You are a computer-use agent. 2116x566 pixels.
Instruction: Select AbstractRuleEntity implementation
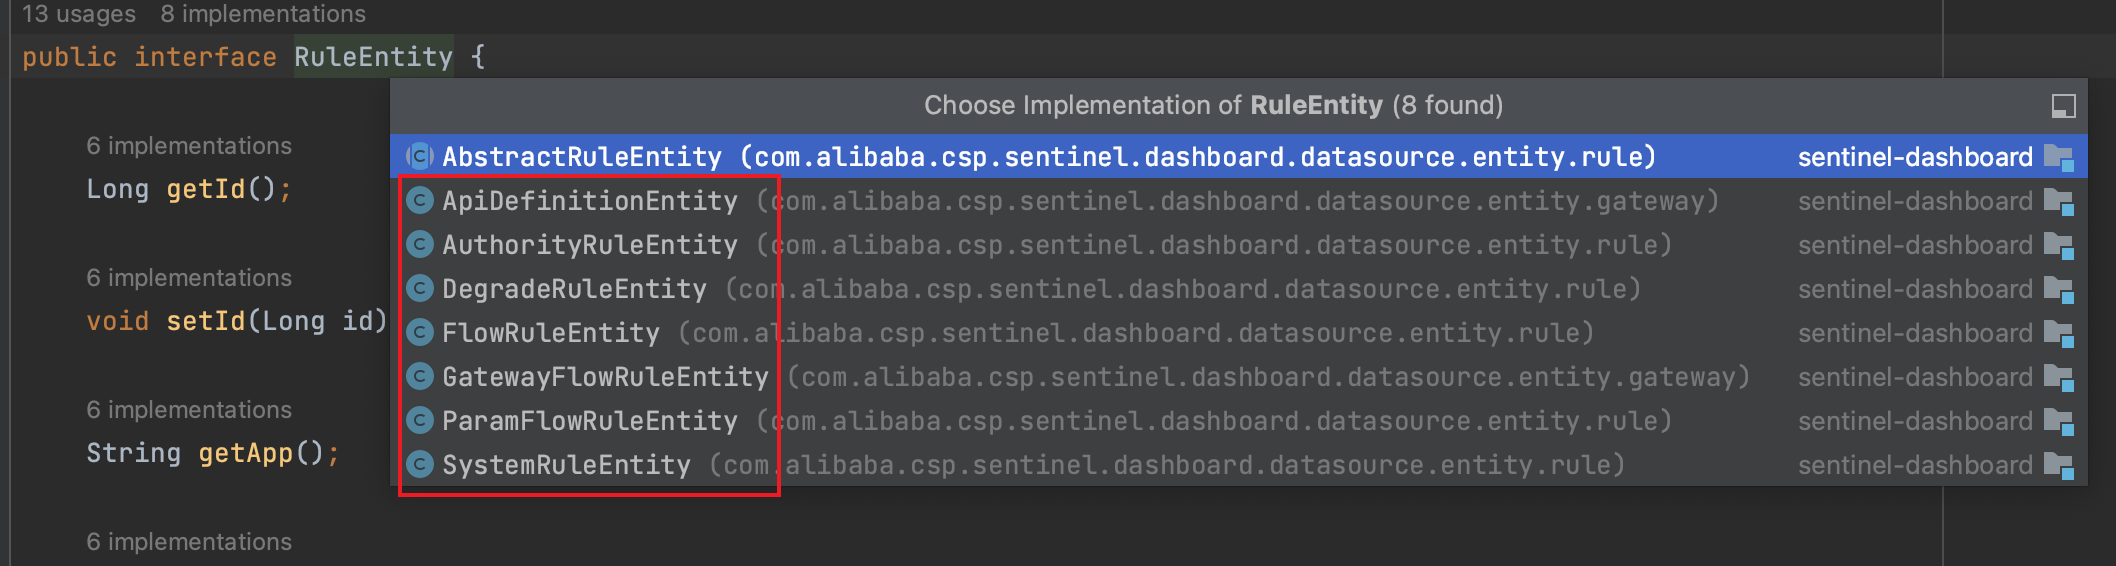pos(1238,157)
